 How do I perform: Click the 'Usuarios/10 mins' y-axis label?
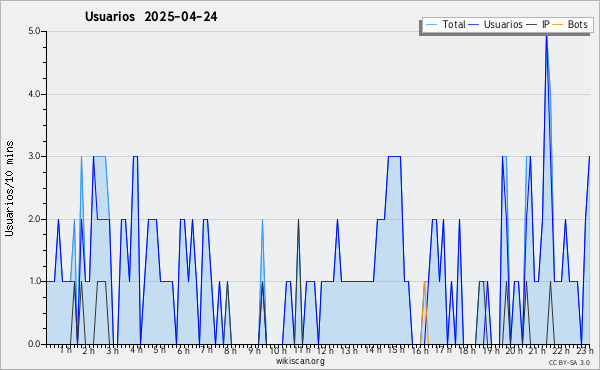point(9,189)
